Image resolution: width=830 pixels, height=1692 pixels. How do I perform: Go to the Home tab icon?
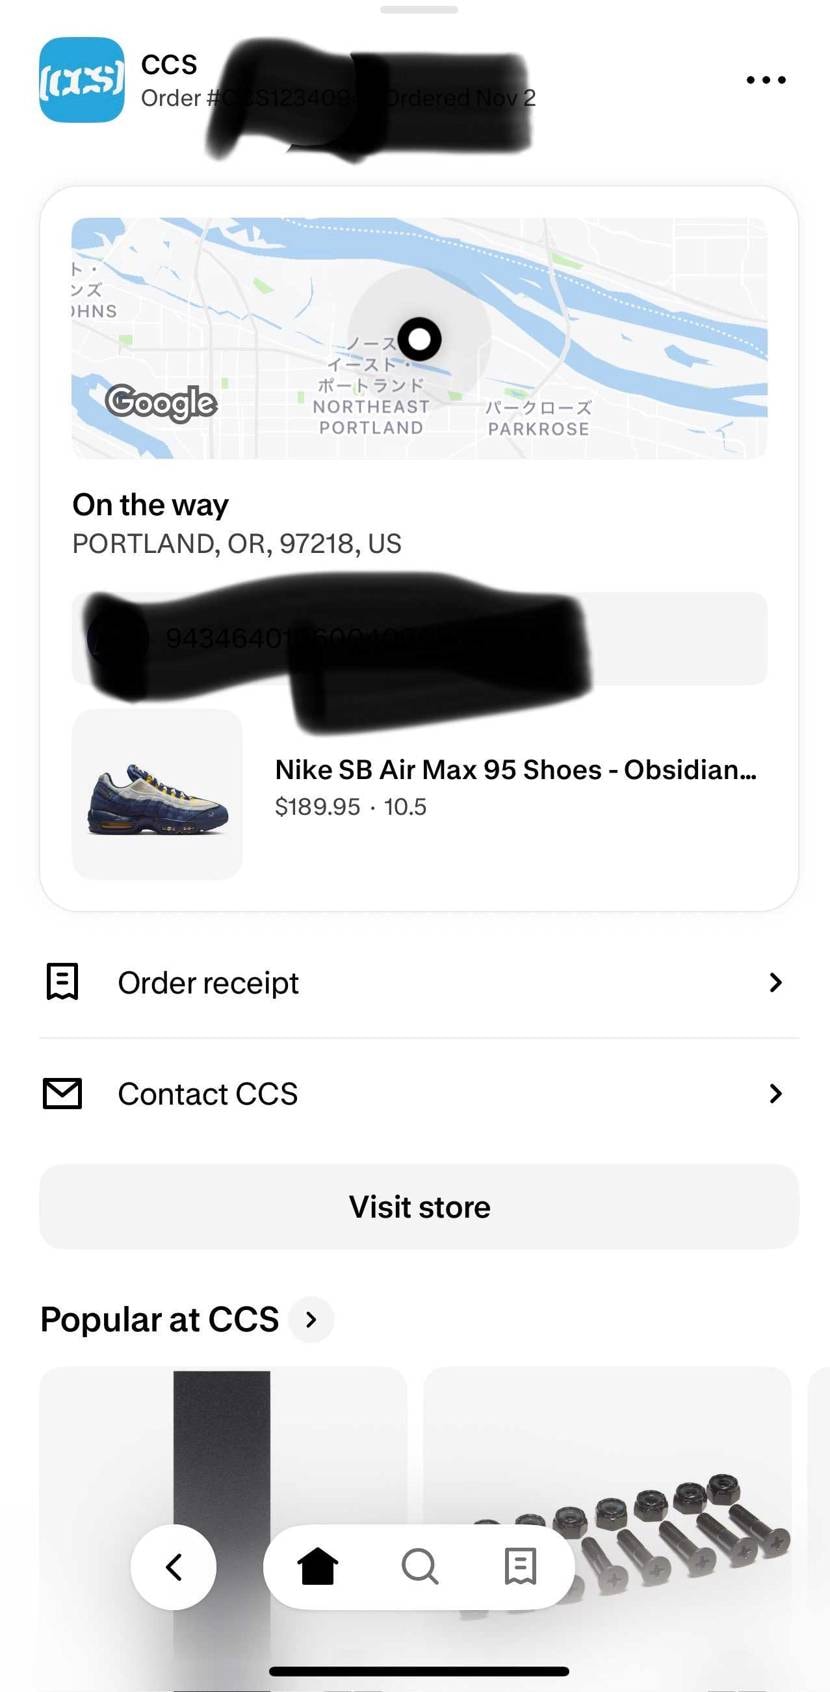tap(318, 1566)
